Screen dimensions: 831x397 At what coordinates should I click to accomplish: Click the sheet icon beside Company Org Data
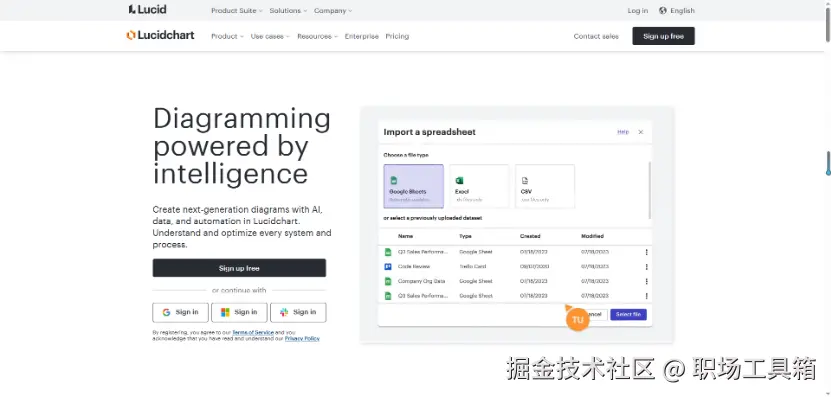[x=388, y=281]
